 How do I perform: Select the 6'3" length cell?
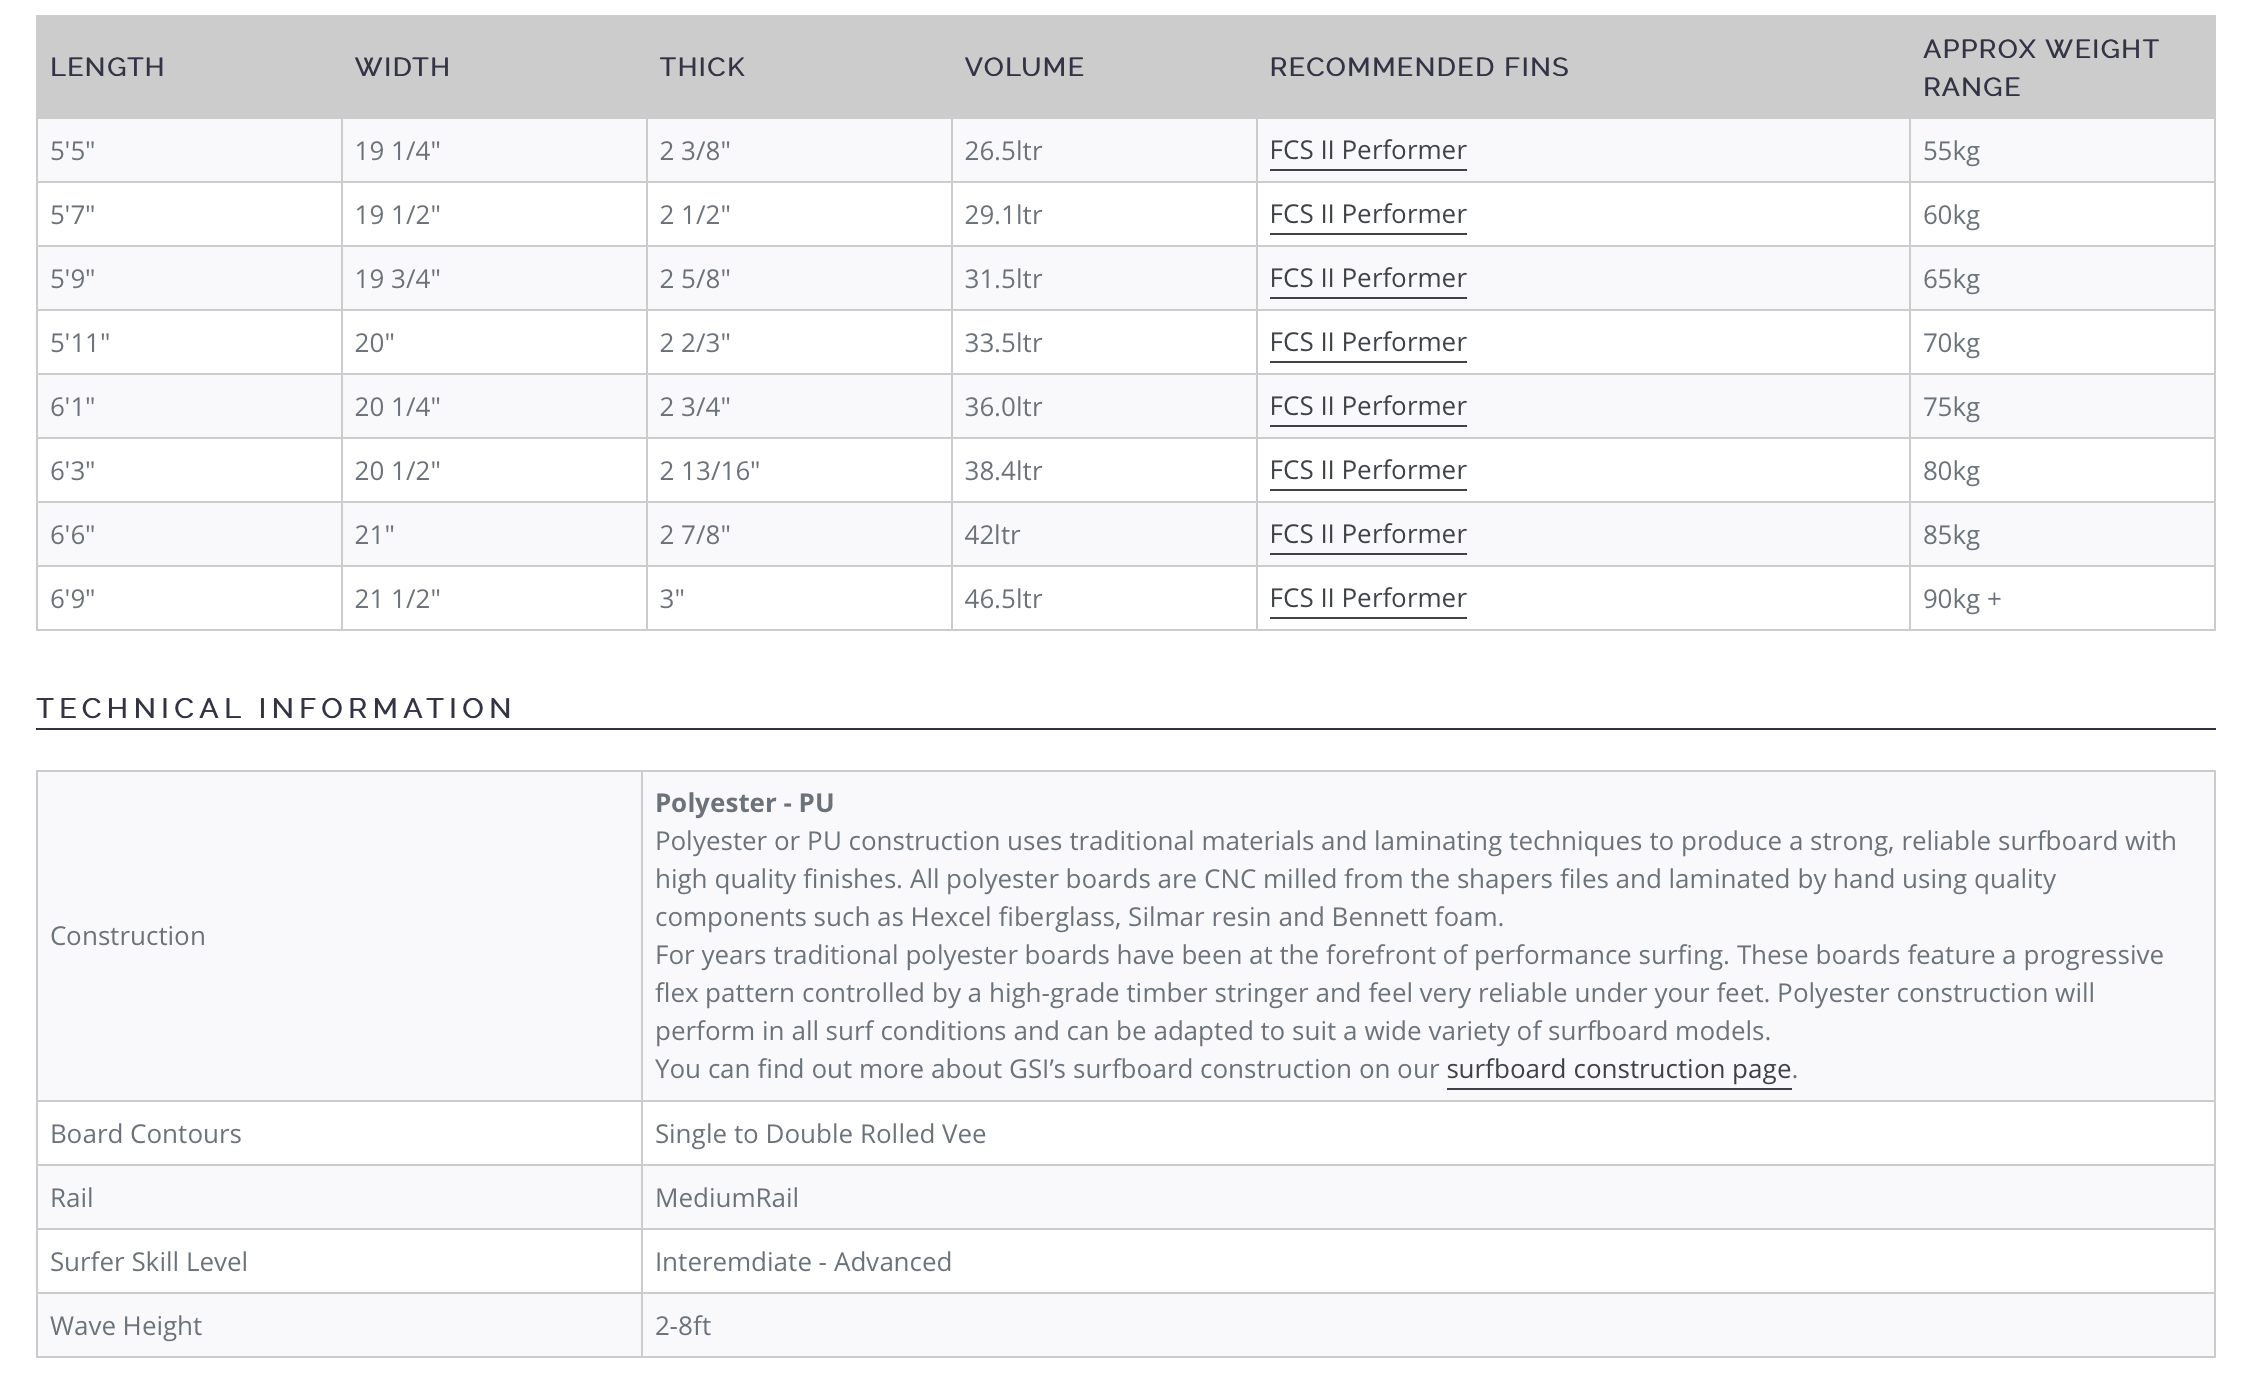[x=189, y=470]
